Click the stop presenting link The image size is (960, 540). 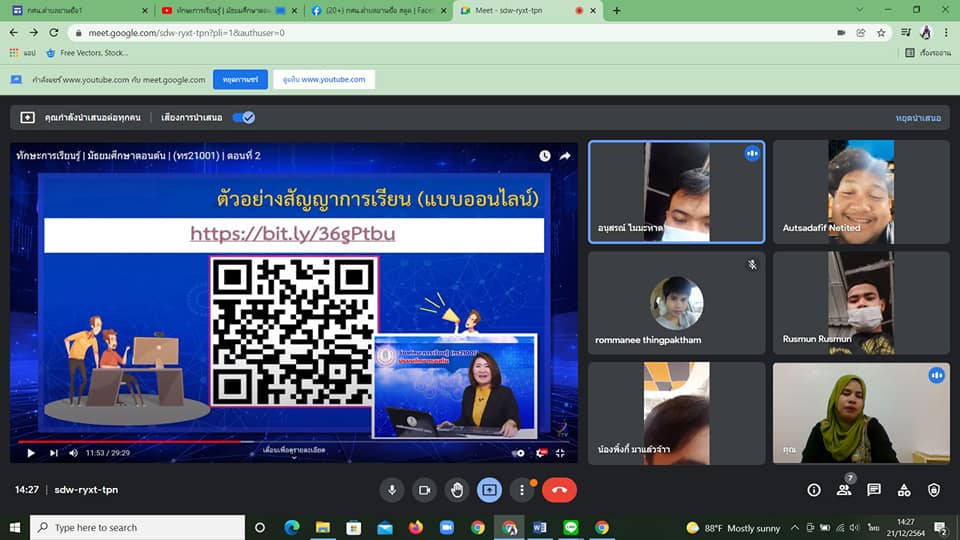pos(918,118)
